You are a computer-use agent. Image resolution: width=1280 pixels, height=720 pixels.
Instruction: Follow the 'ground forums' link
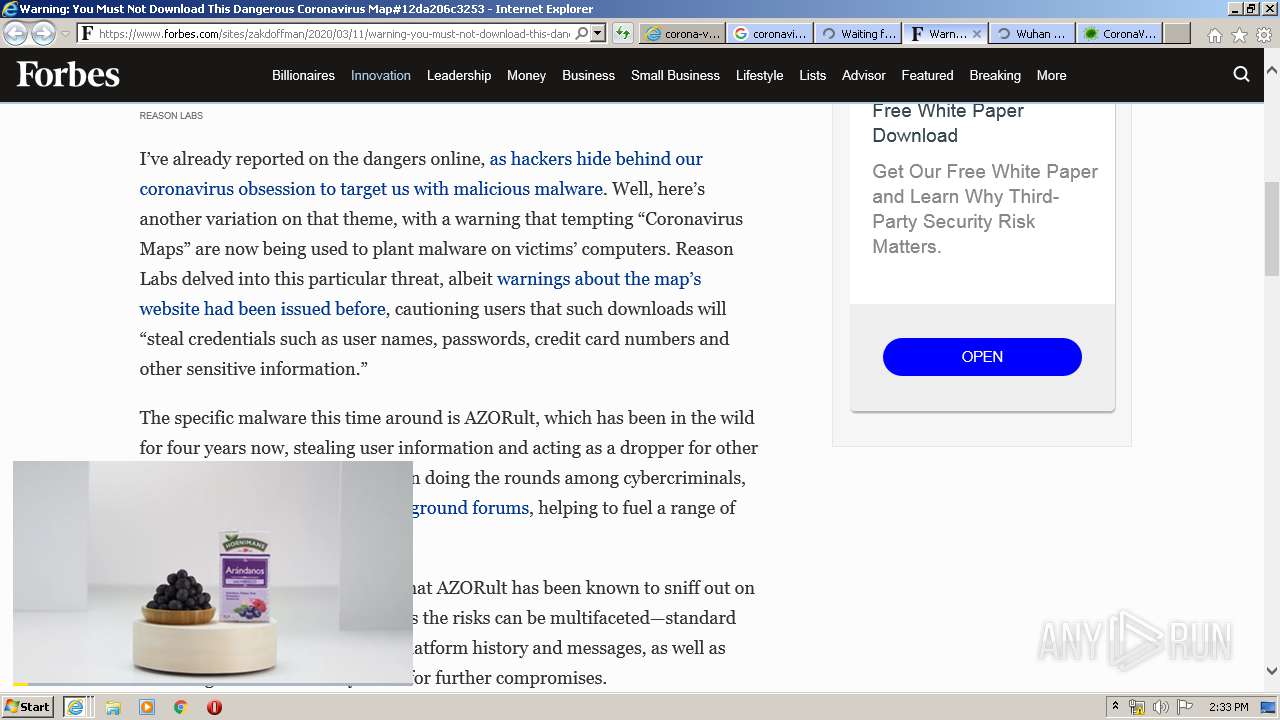click(x=470, y=508)
